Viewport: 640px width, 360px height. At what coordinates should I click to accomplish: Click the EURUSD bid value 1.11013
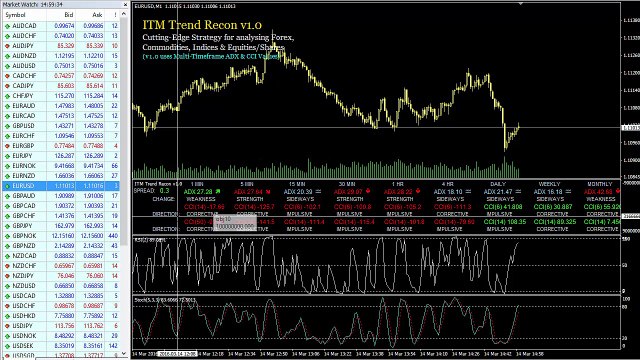pyautogui.click(x=64, y=186)
